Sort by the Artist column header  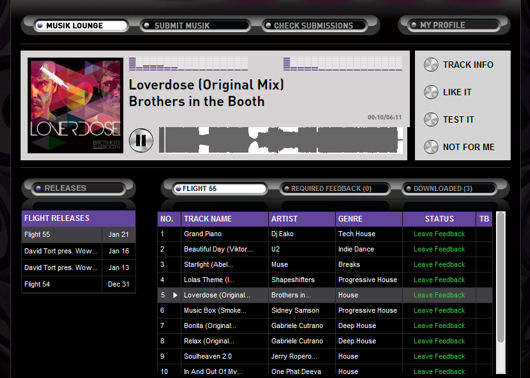coord(302,219)
